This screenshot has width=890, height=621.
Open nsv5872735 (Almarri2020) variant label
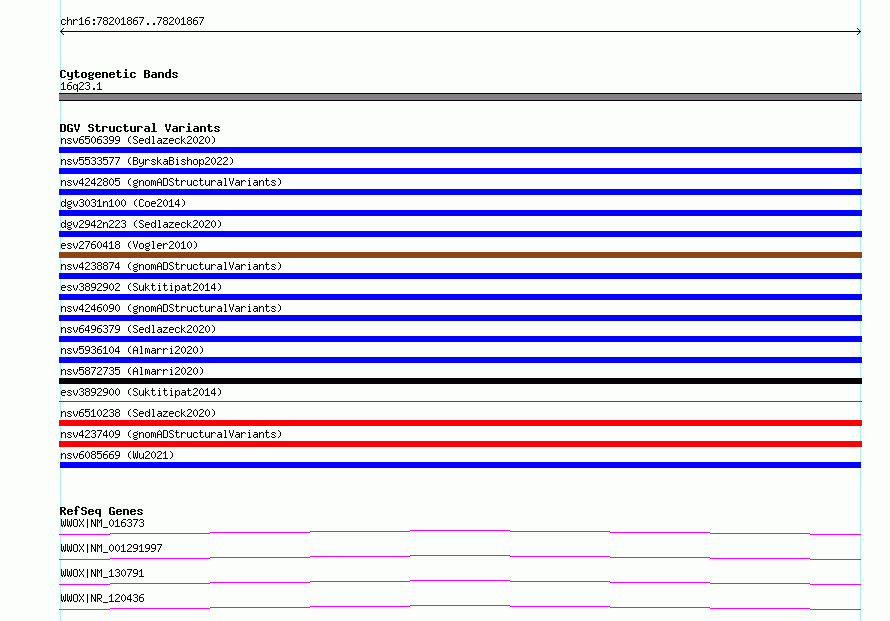[x=132, y=371]
